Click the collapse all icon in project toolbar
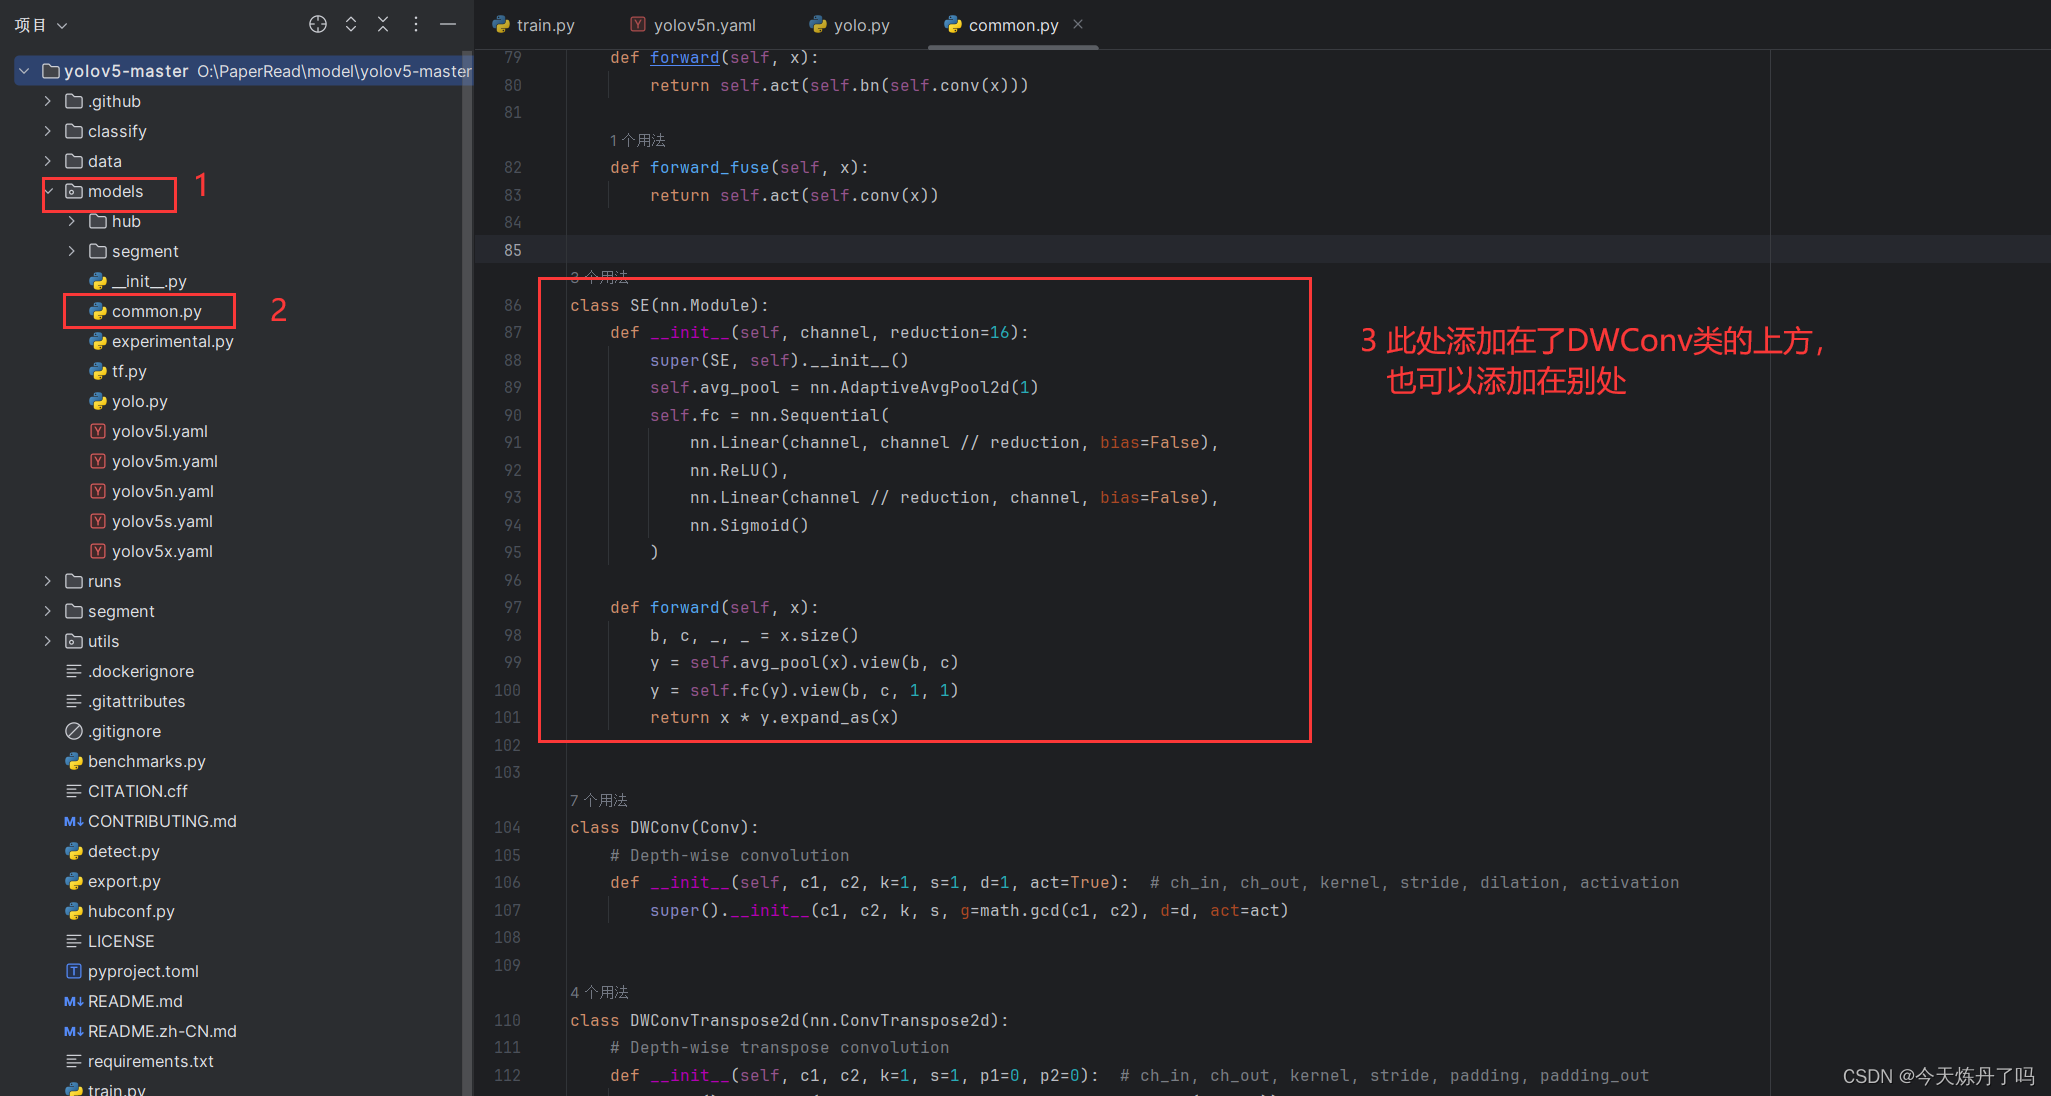 [x=383, y=24]
